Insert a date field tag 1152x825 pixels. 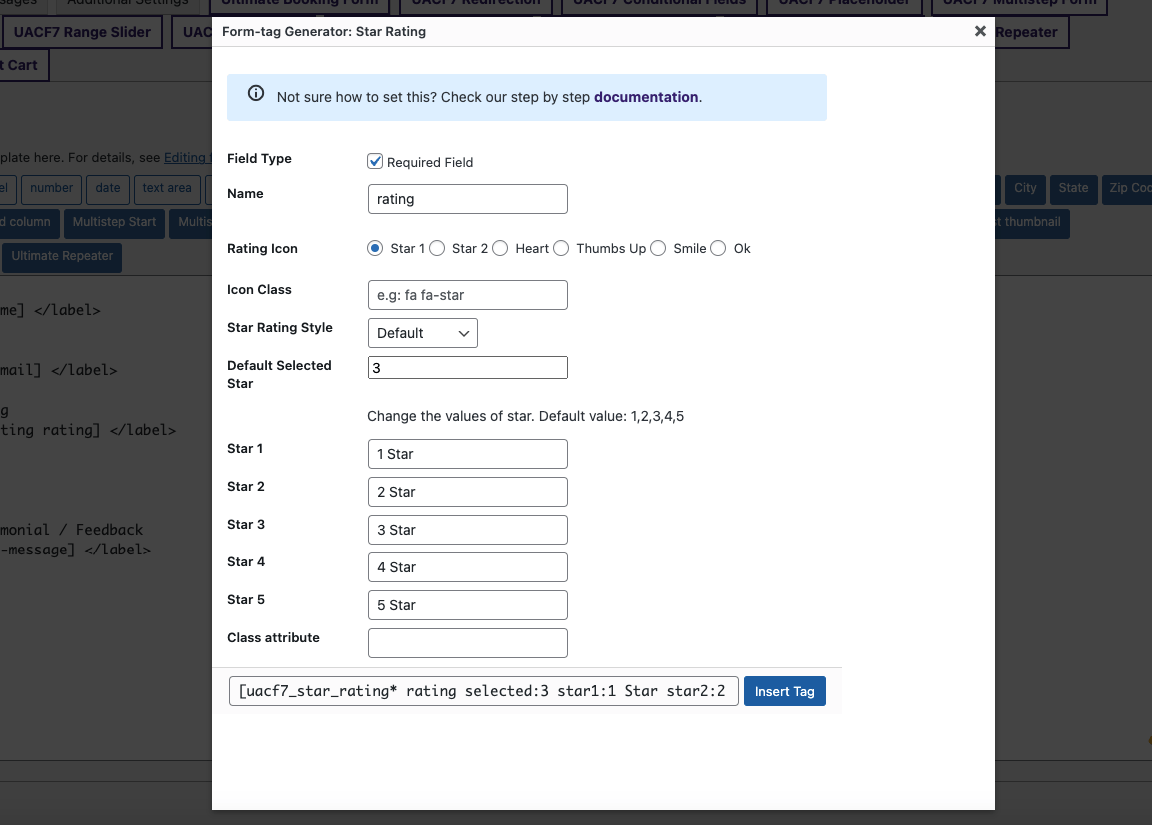tap(107, 189)
